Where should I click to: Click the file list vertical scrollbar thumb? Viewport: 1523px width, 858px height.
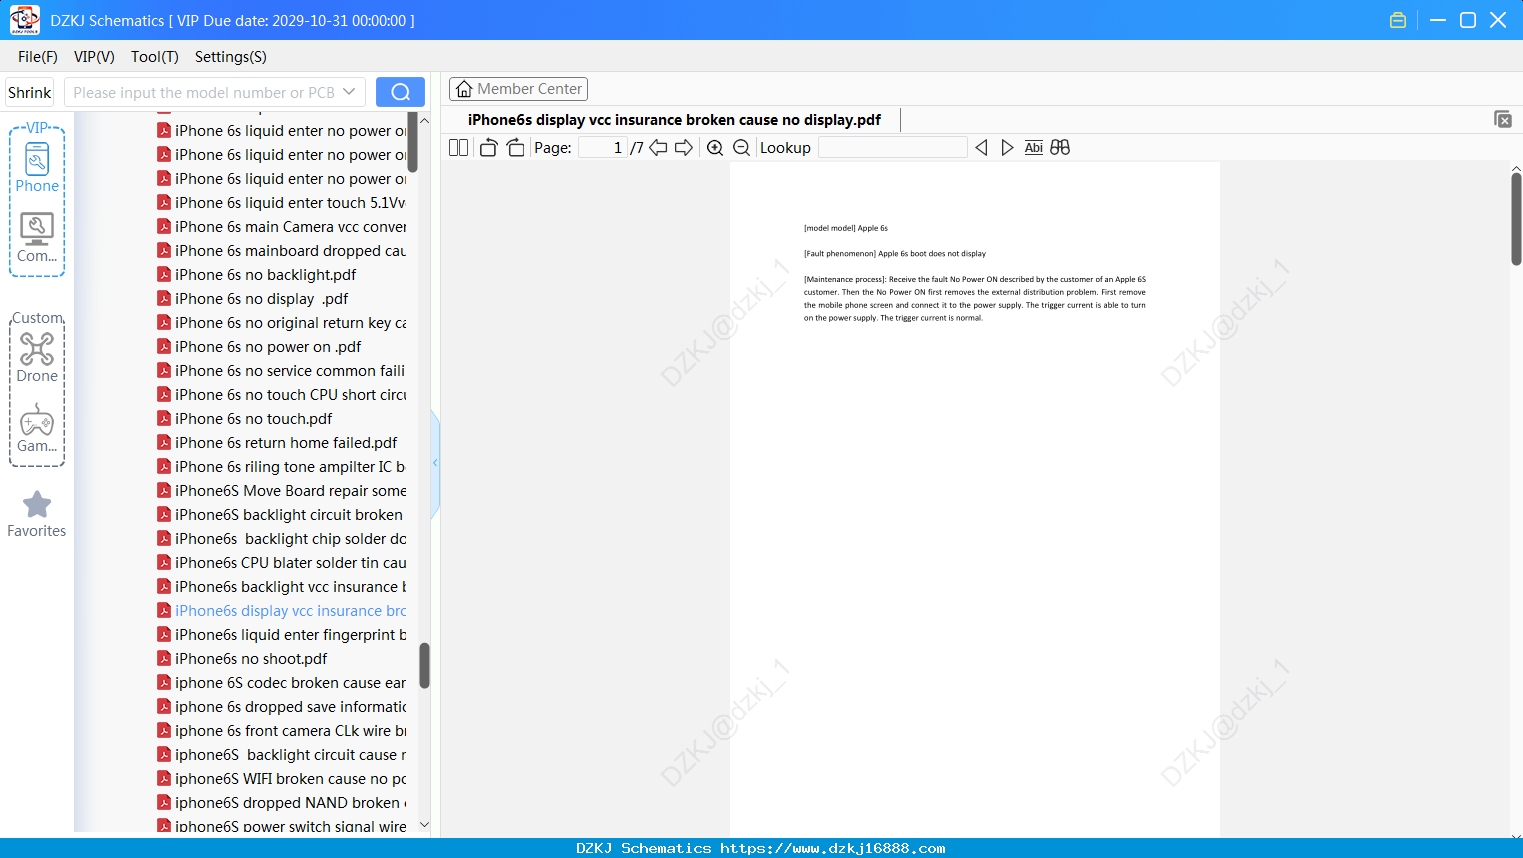tap(424, 665)
